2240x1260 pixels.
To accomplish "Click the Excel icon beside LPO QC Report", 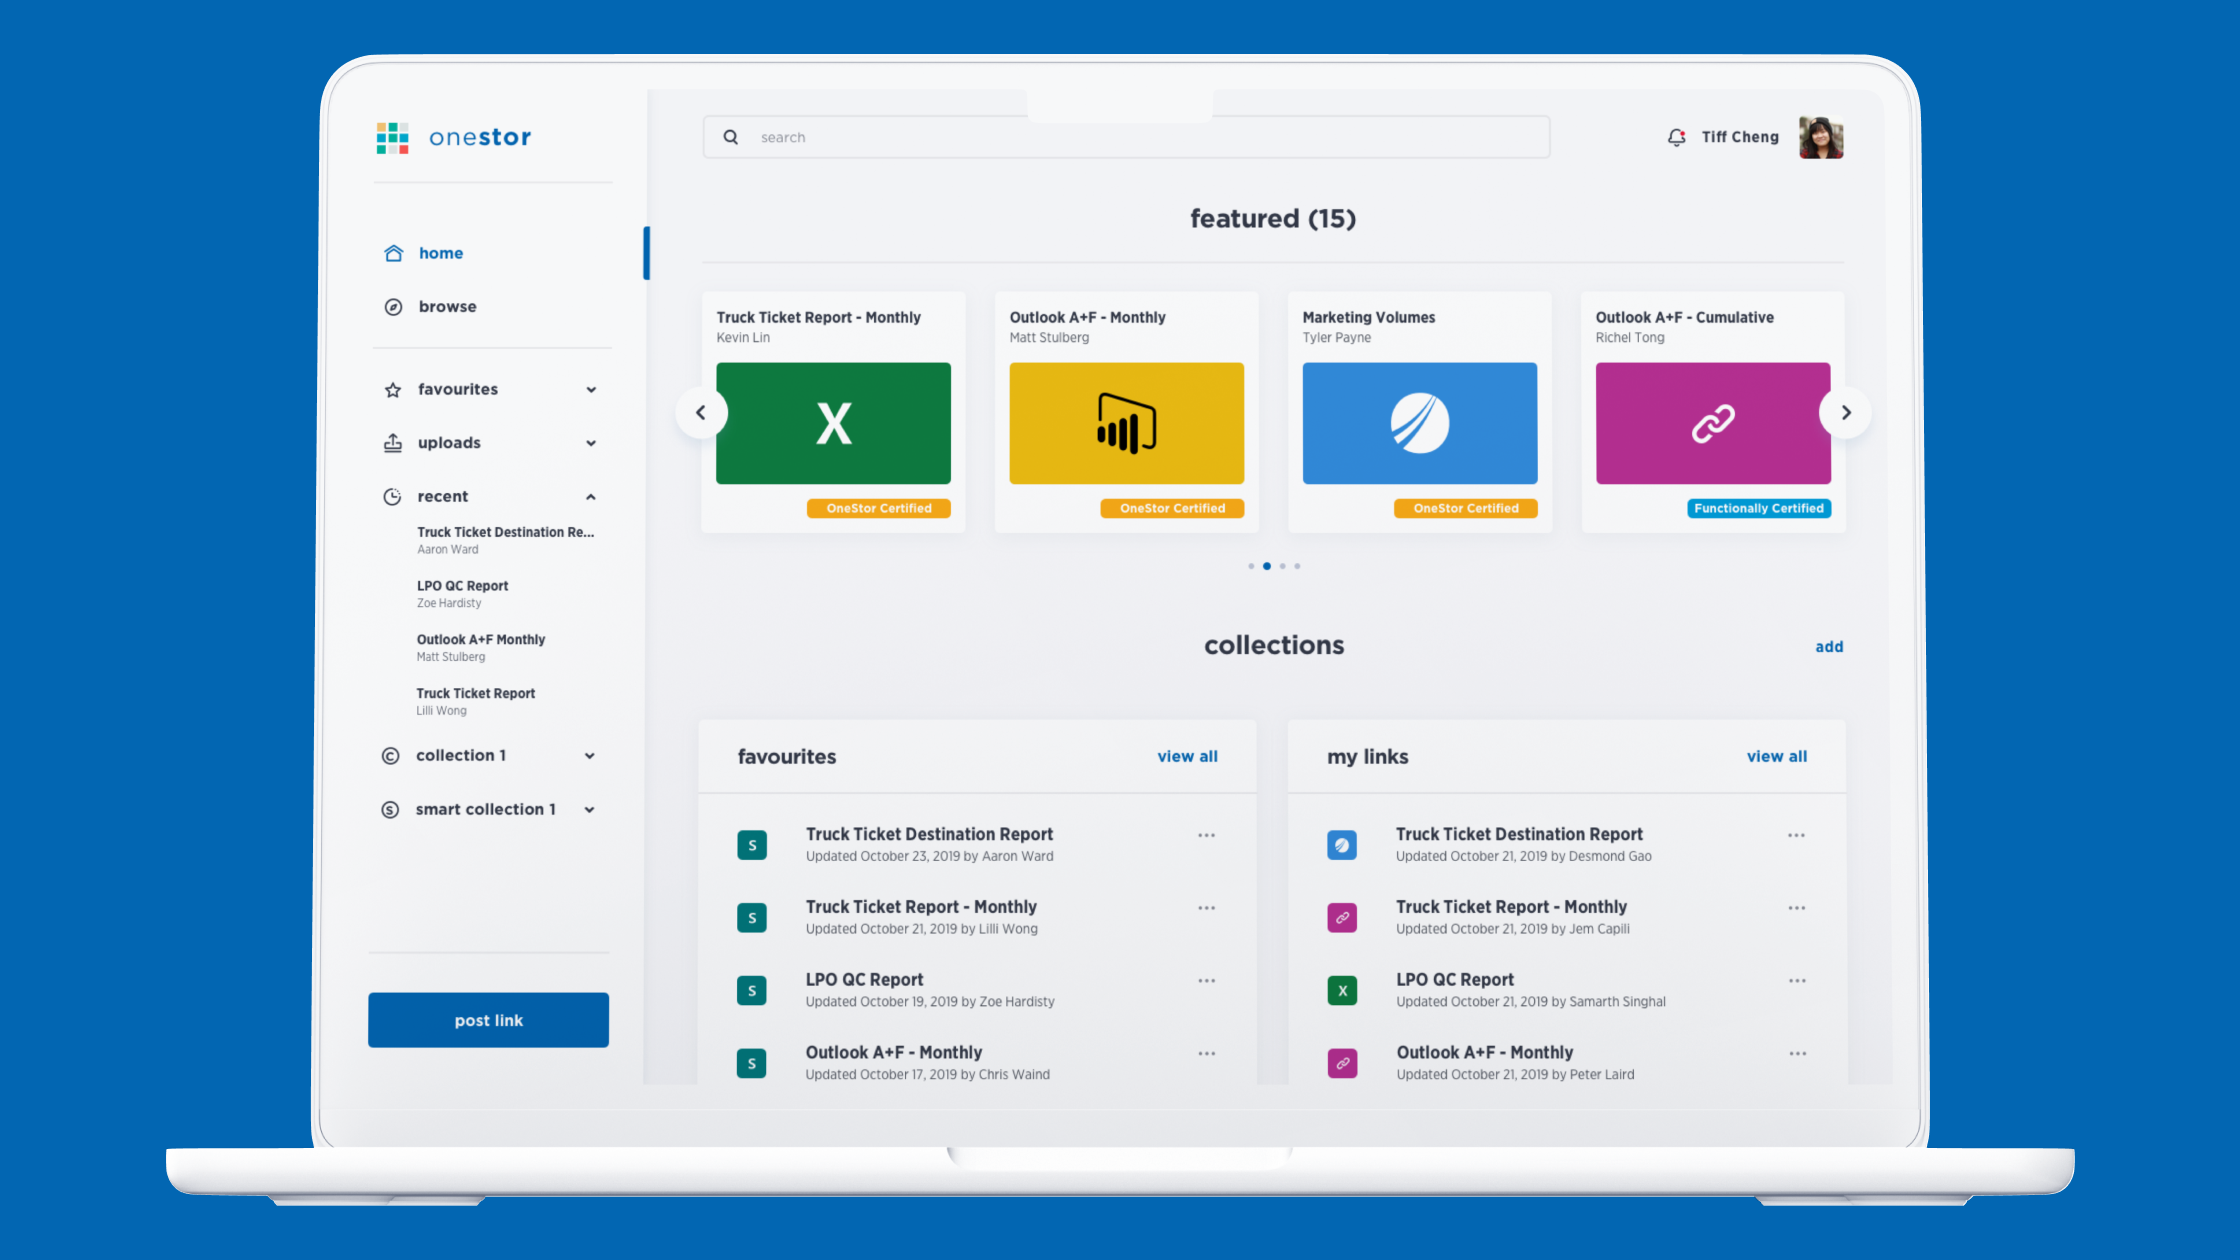I will click(1342, 991).
